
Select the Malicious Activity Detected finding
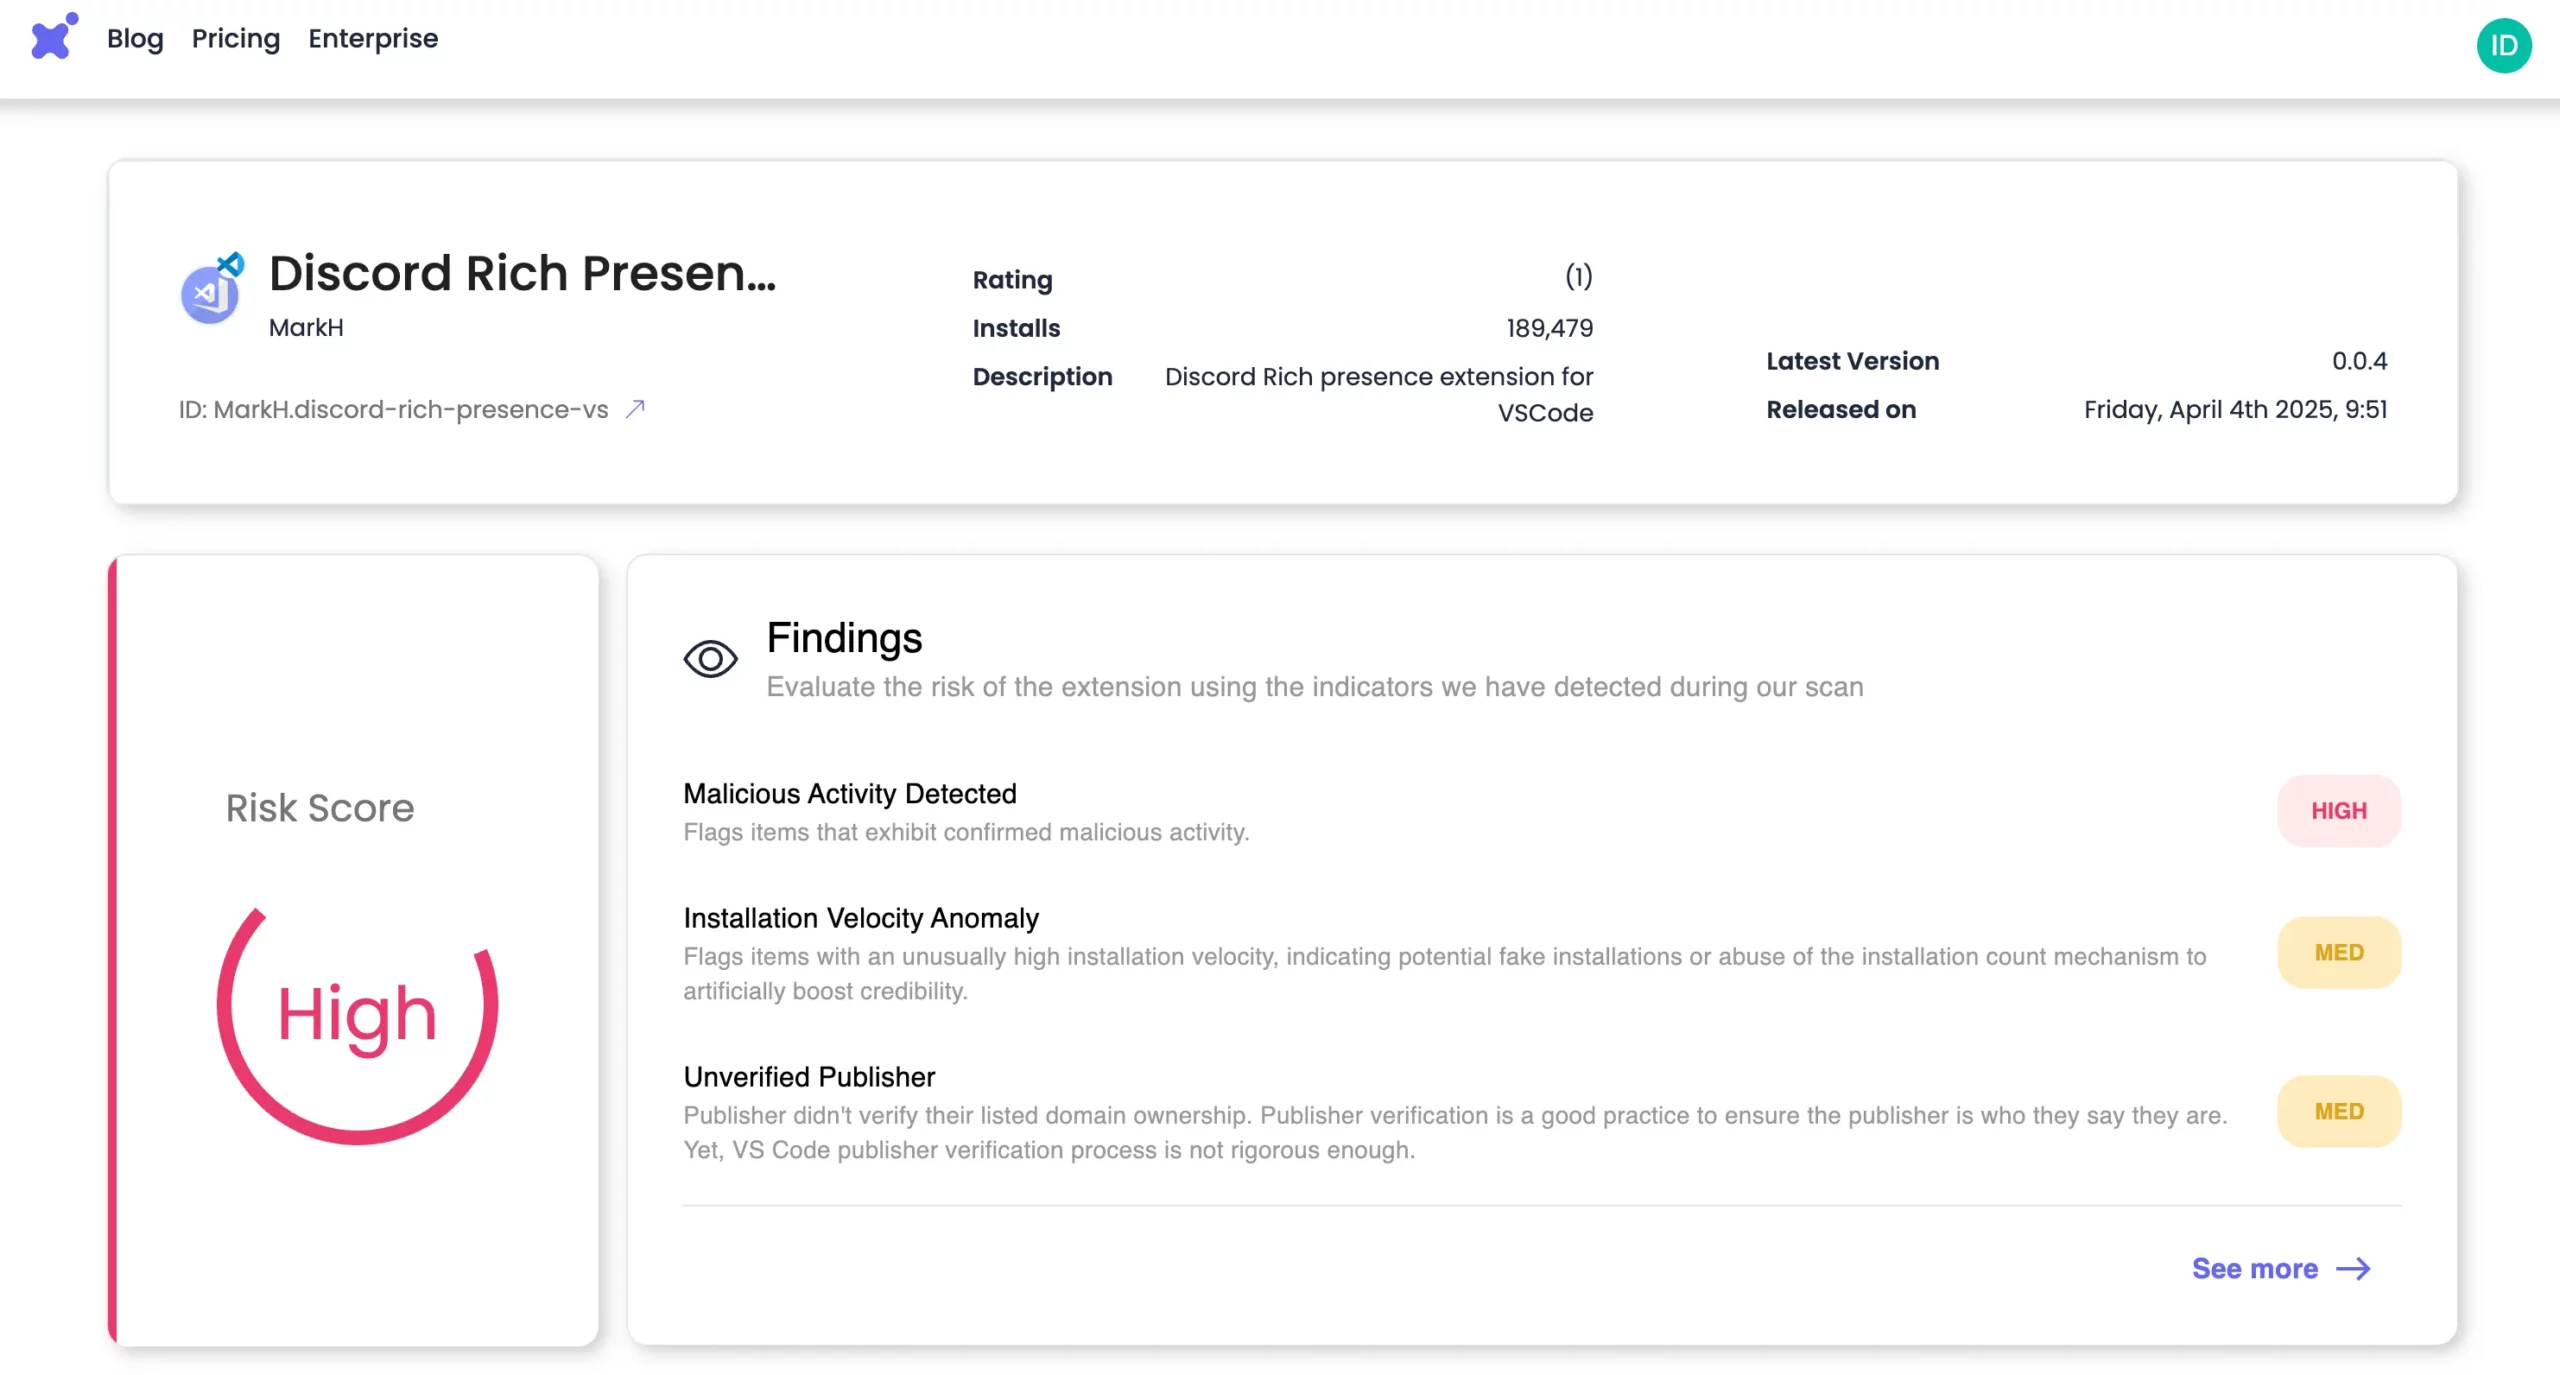(x=850, y=794)
